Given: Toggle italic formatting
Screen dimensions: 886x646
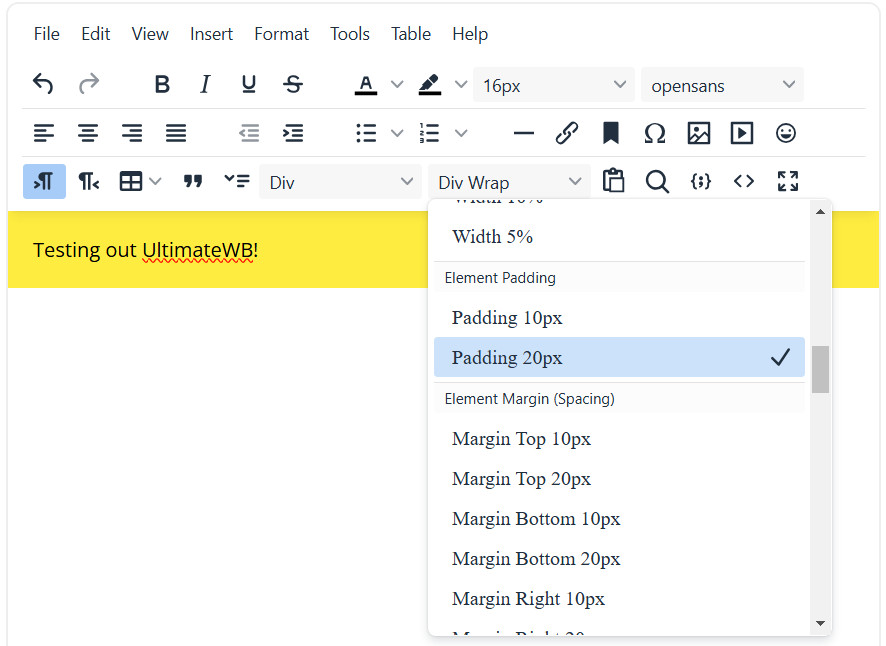Looking at the screenshot, I should (x=205, y=85).
